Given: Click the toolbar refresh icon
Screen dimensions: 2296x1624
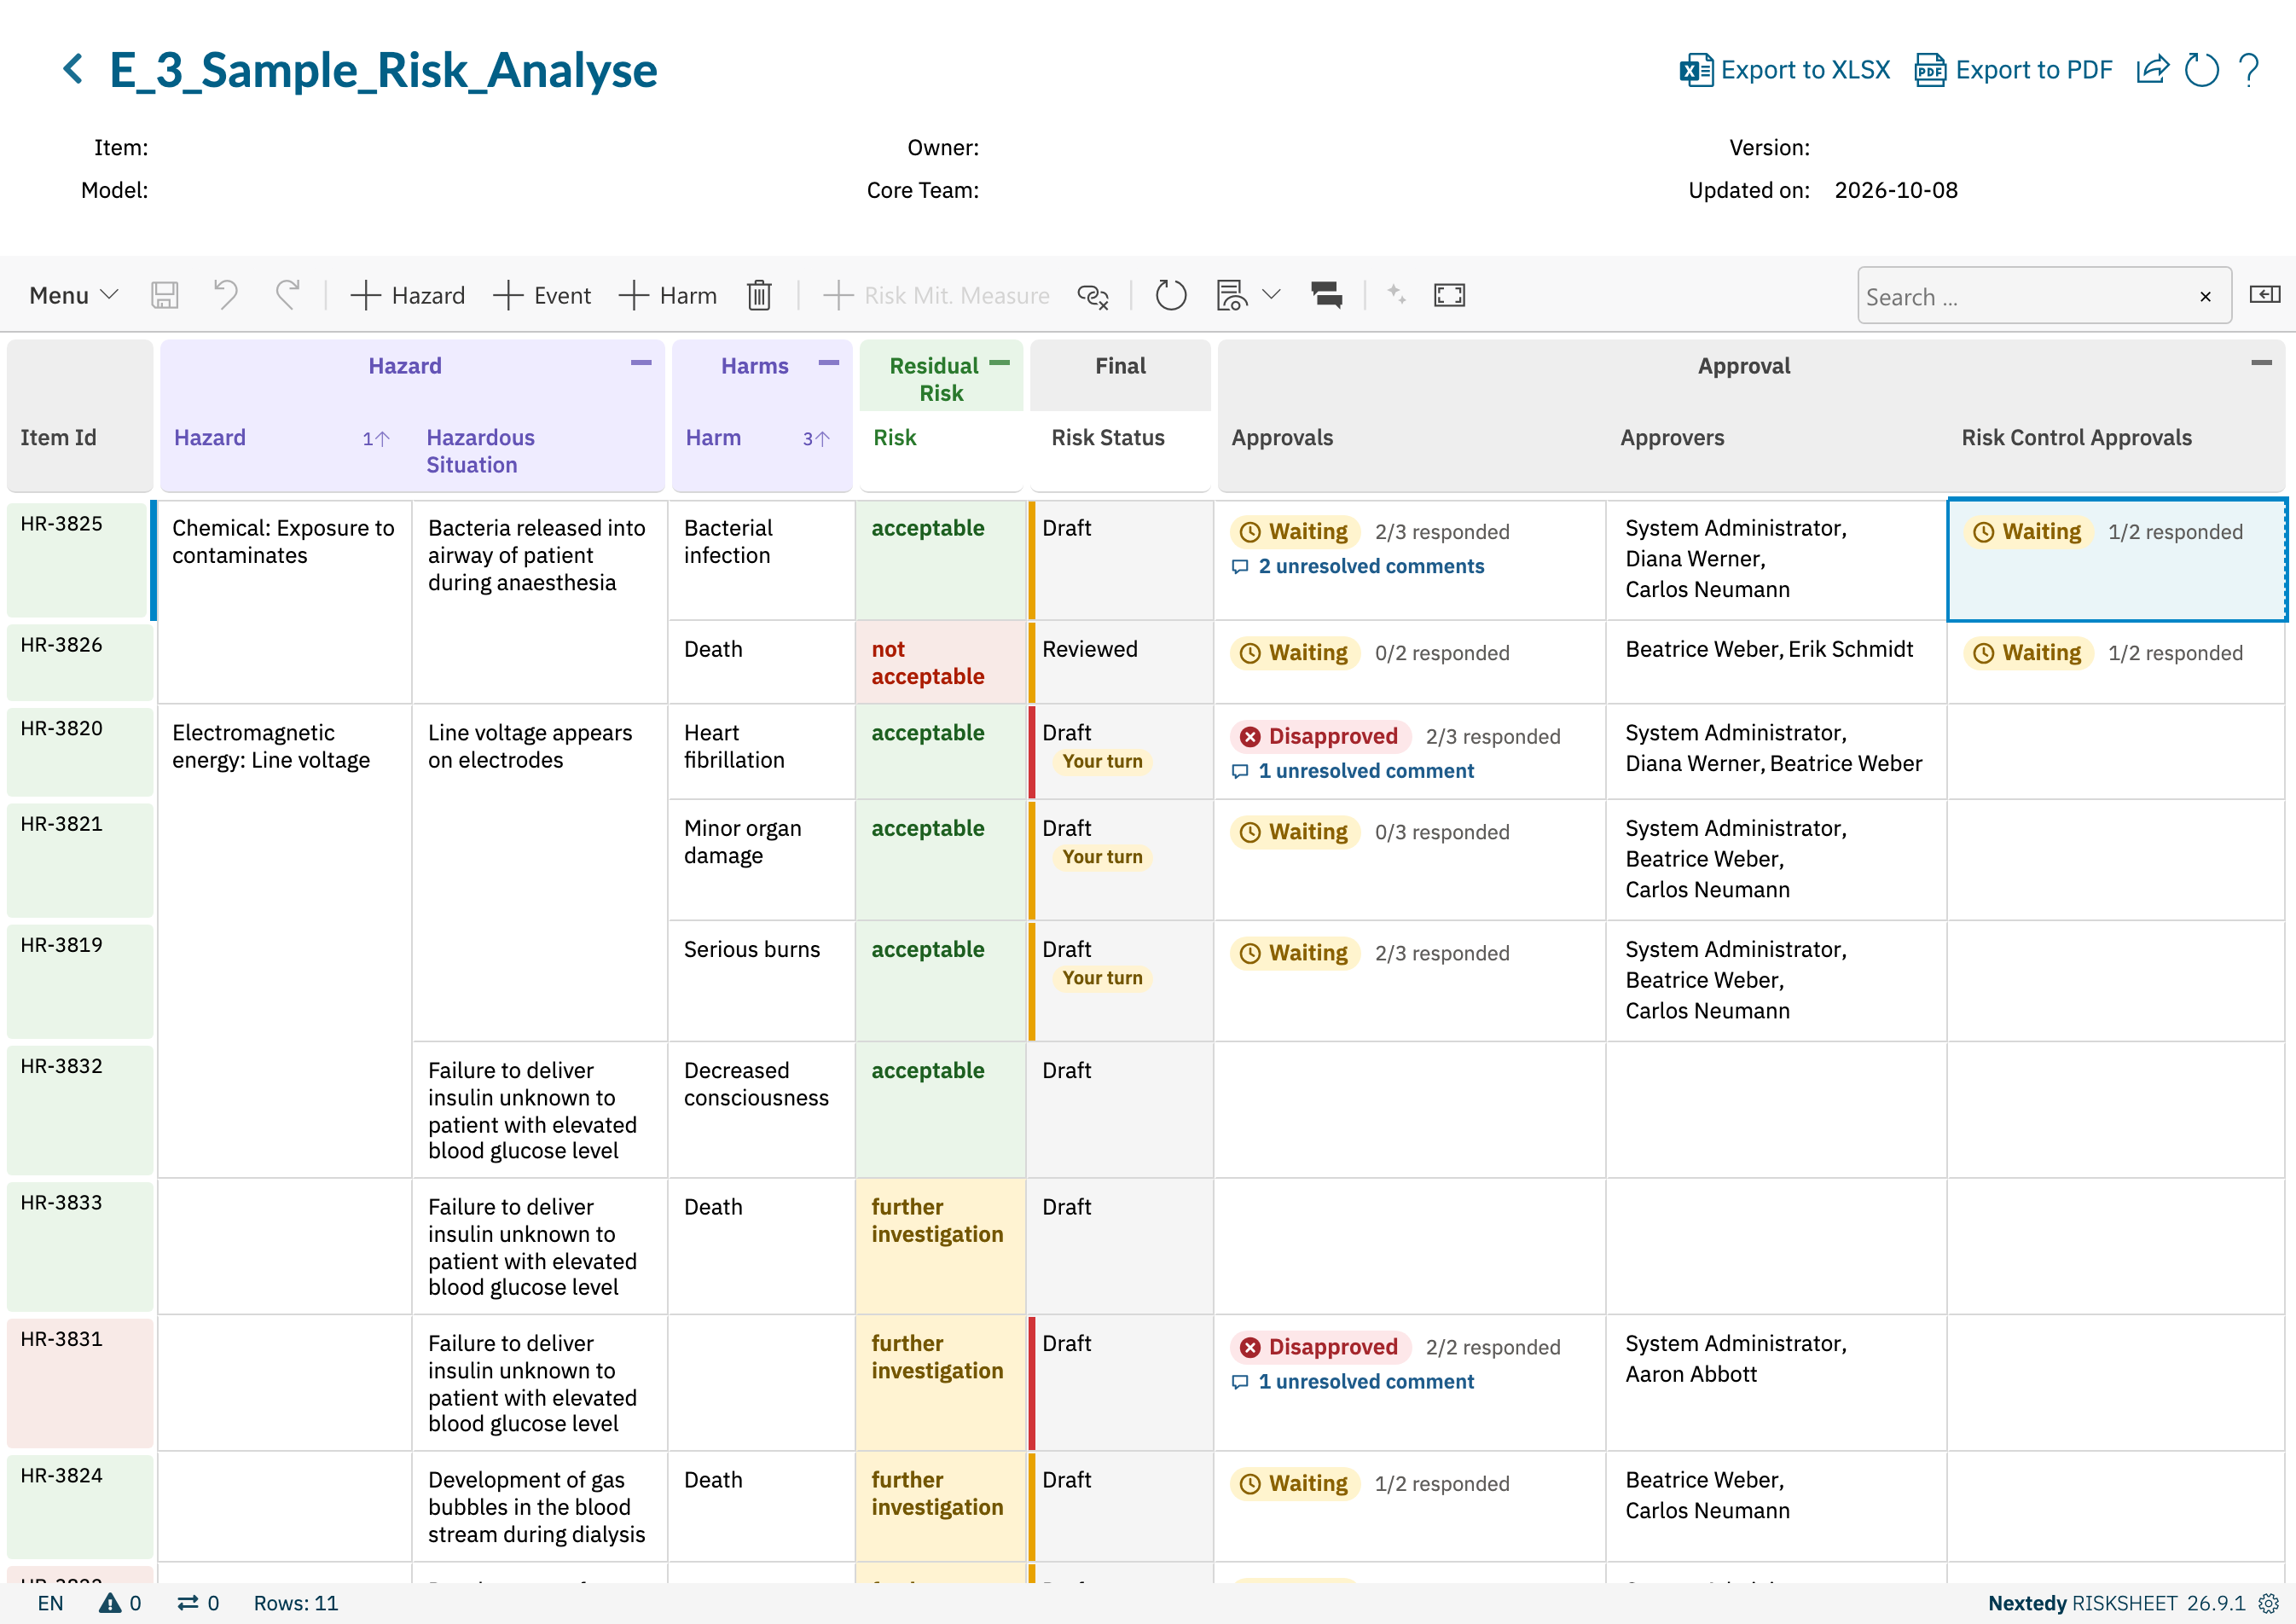Looking at the screenshot, I should tap(1171, 295).
